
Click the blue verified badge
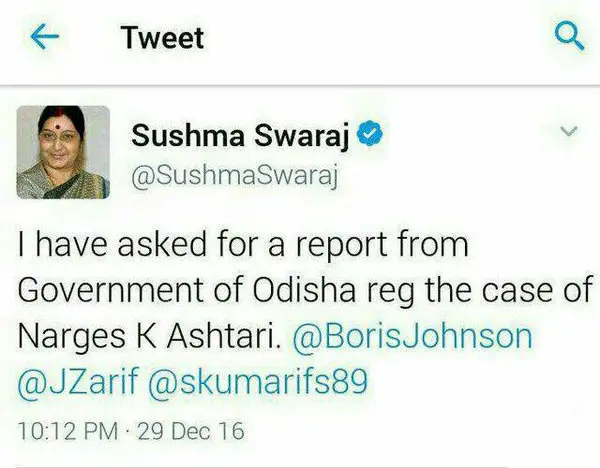pyautogui.click(x=370, y=133)
